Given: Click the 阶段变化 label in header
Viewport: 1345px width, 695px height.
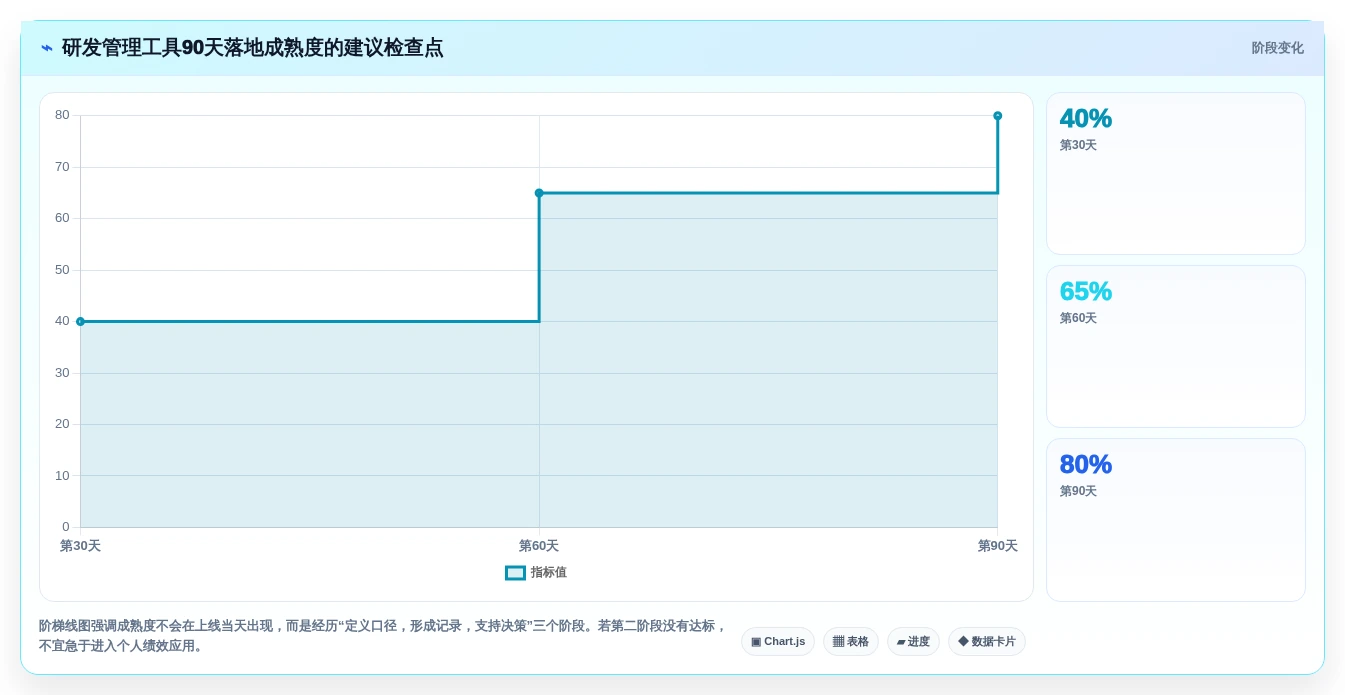Looking at the screenshot, I should (x=1277, y=48).
